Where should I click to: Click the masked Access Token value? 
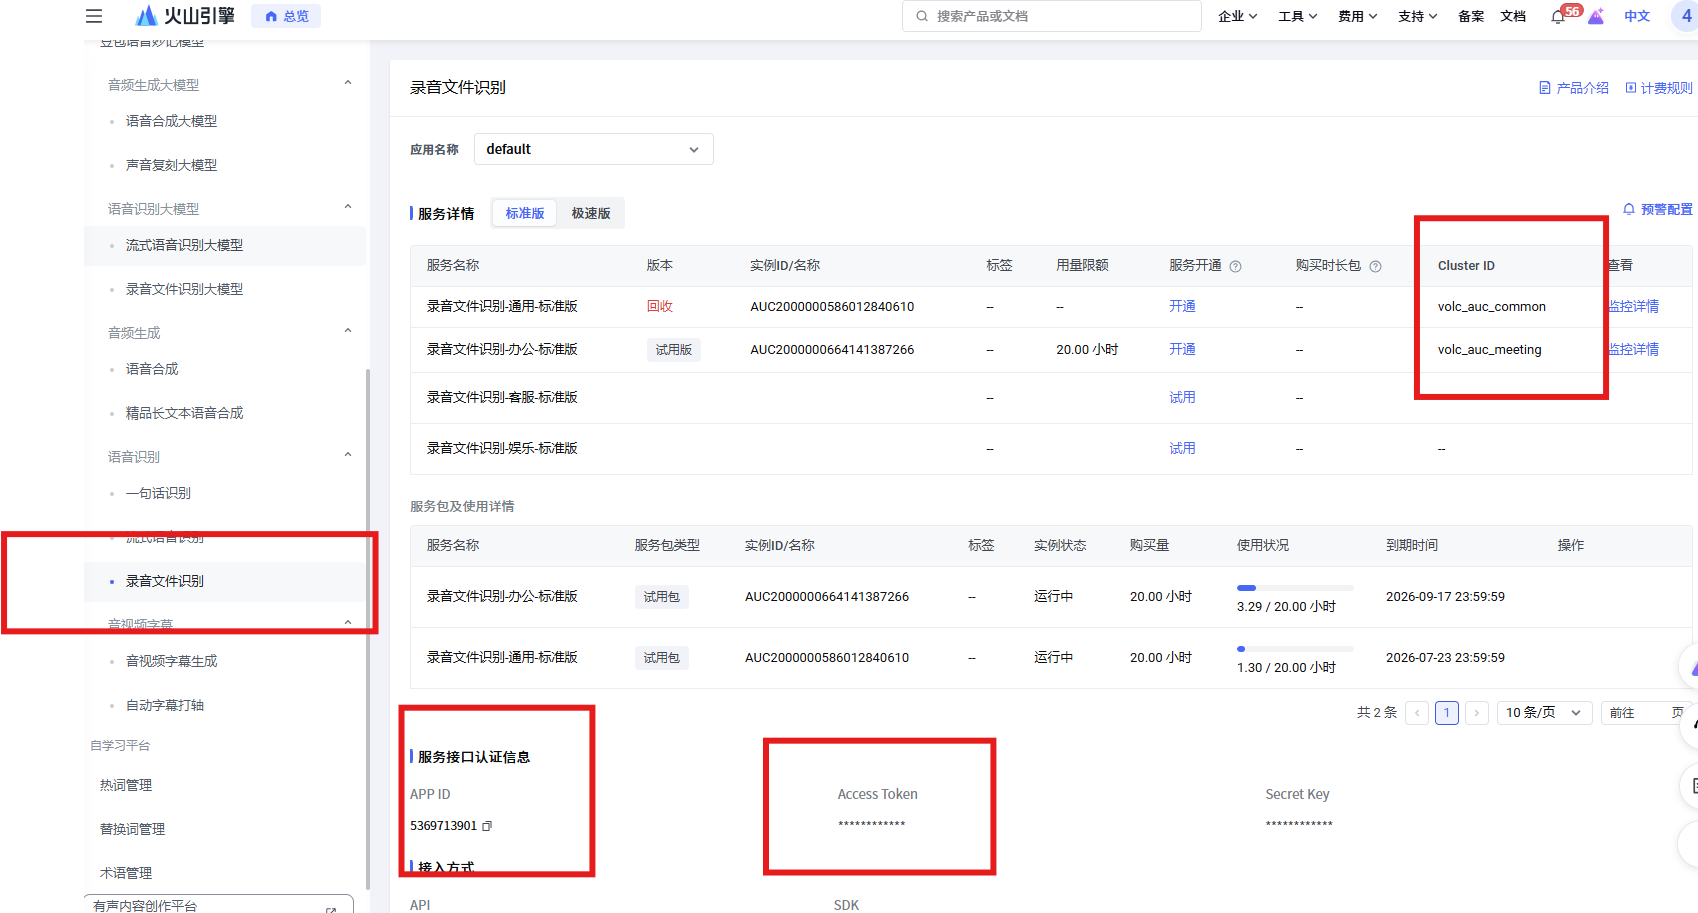[872, 824]
